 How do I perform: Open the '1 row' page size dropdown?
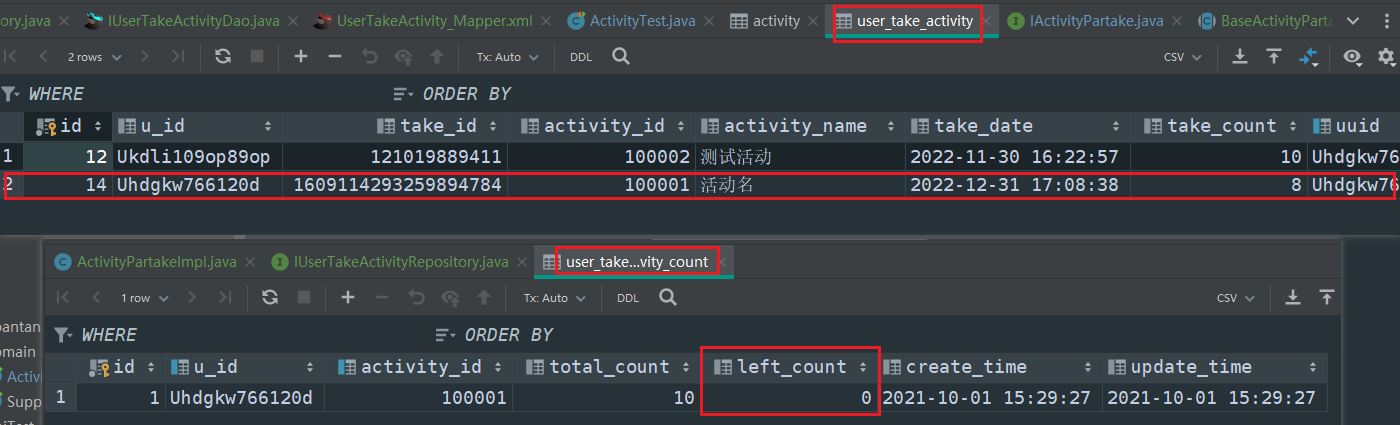pyautogui.click(x=144, y=297)
